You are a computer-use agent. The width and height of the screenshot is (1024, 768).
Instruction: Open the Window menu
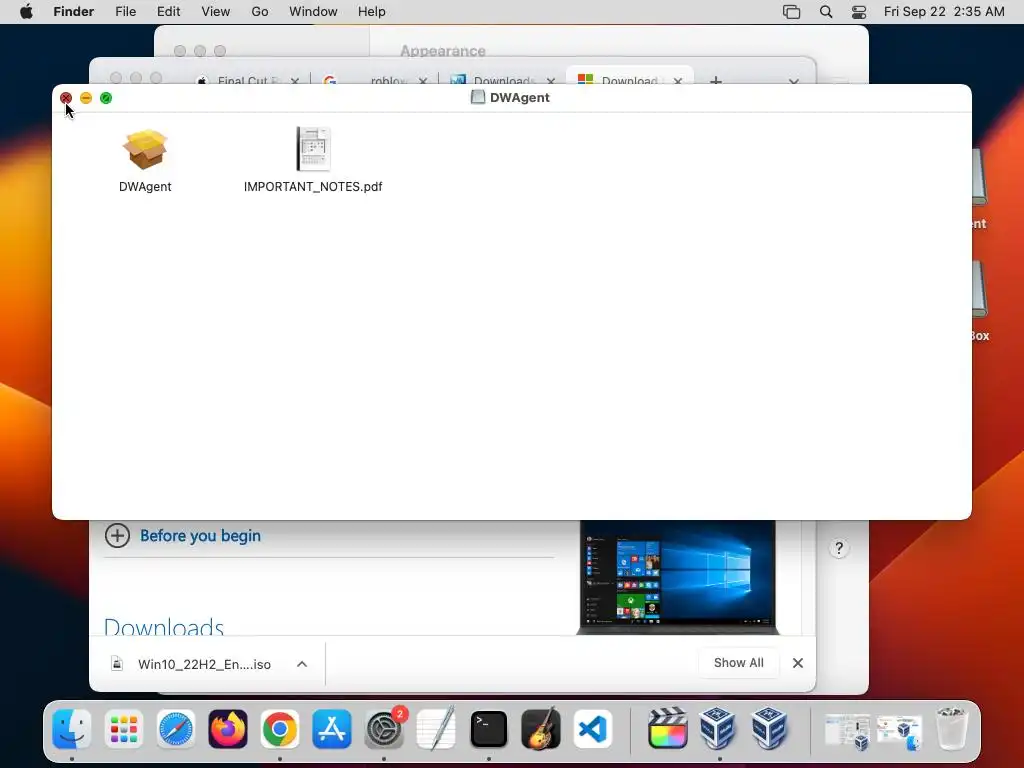click(313, 12)
